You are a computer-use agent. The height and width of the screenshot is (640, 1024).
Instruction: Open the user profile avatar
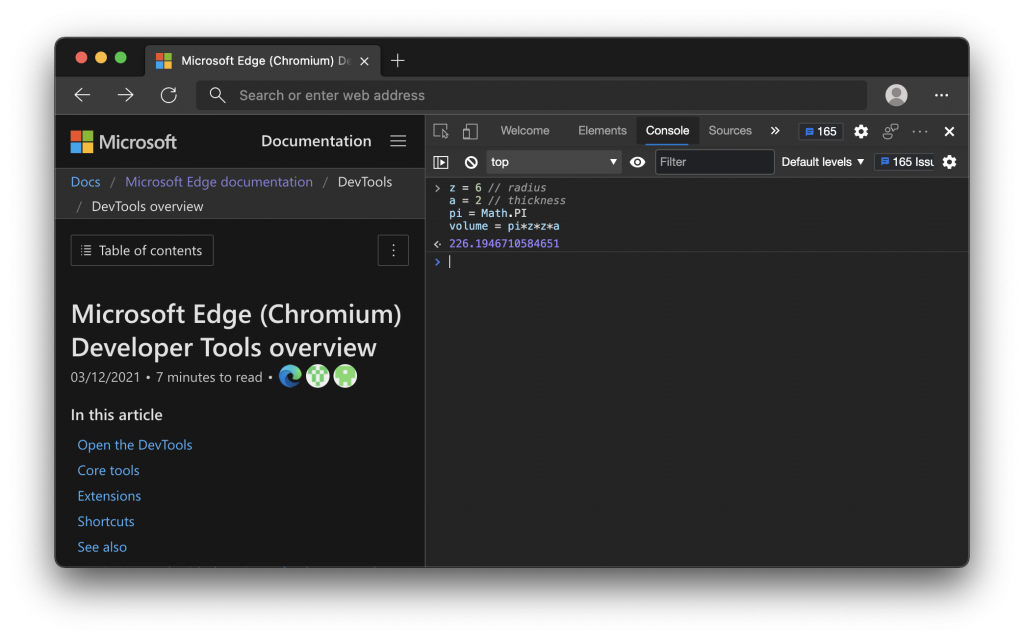click(896, 95)
